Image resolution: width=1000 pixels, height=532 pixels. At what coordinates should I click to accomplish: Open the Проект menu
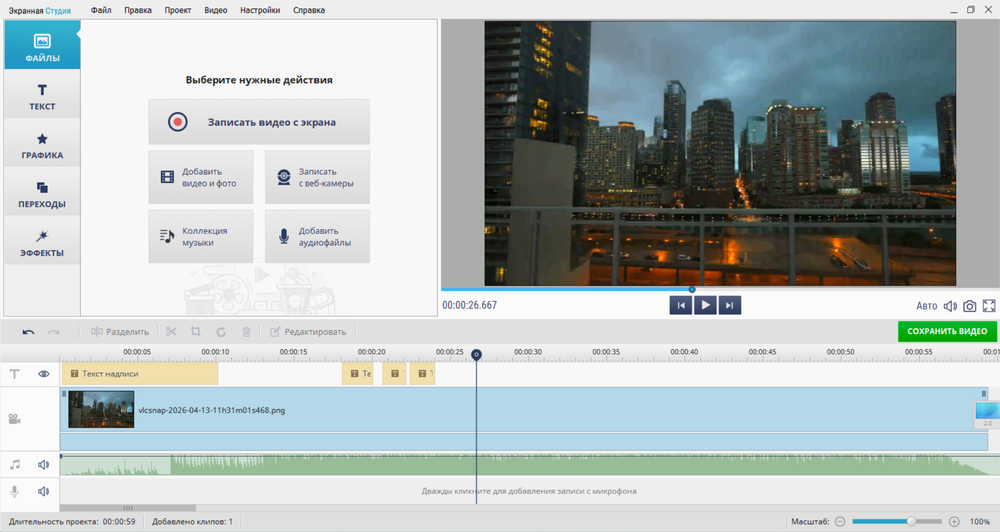click(177, 10)
